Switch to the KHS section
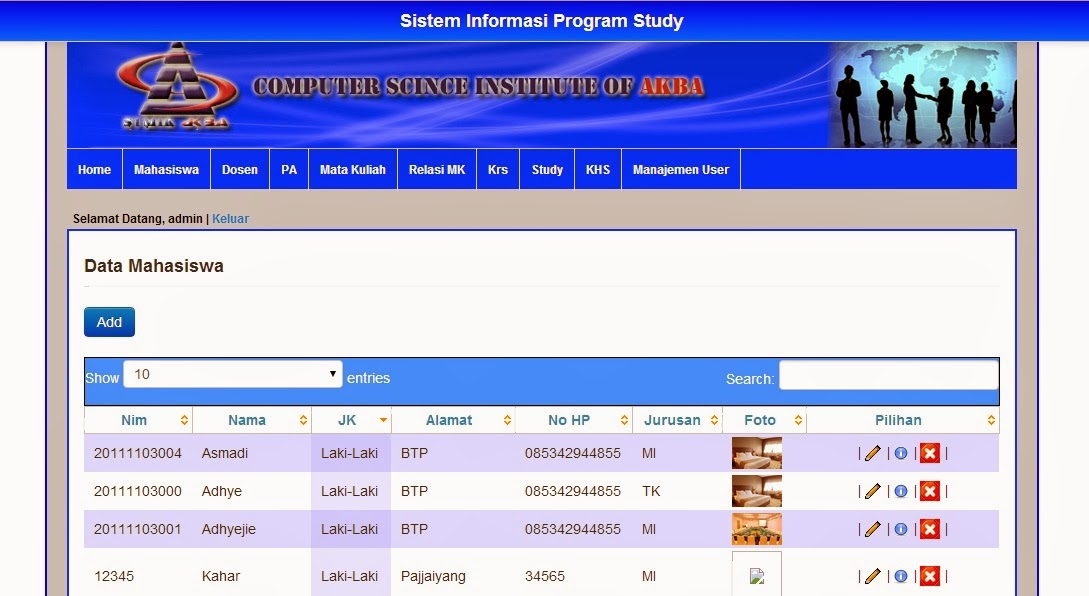This screenshot has height=596, width=1089. pyautogui.click(x=598, y=169)
